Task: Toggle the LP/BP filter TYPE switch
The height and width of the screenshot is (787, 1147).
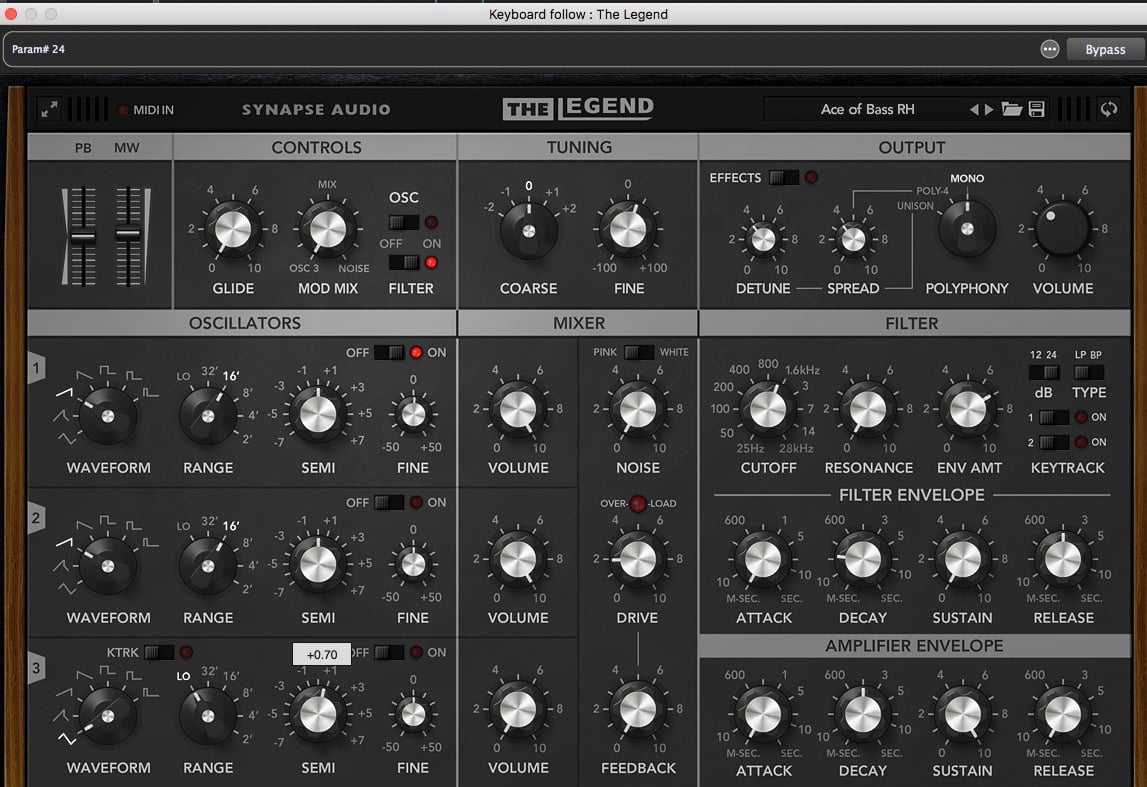Action: 1088,372
